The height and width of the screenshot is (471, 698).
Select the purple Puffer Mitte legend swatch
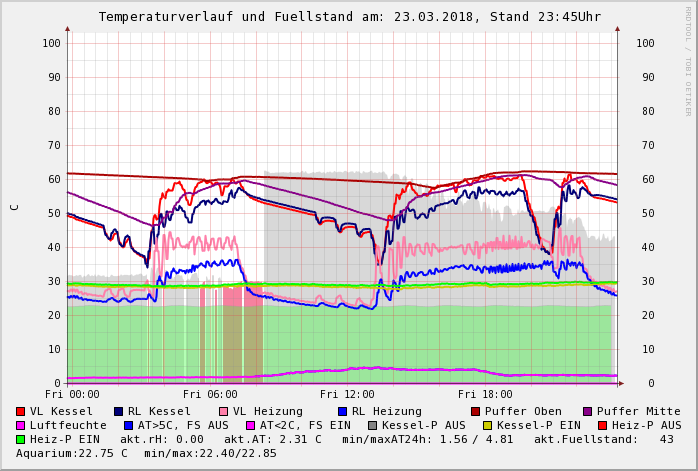tap(587, 411)
